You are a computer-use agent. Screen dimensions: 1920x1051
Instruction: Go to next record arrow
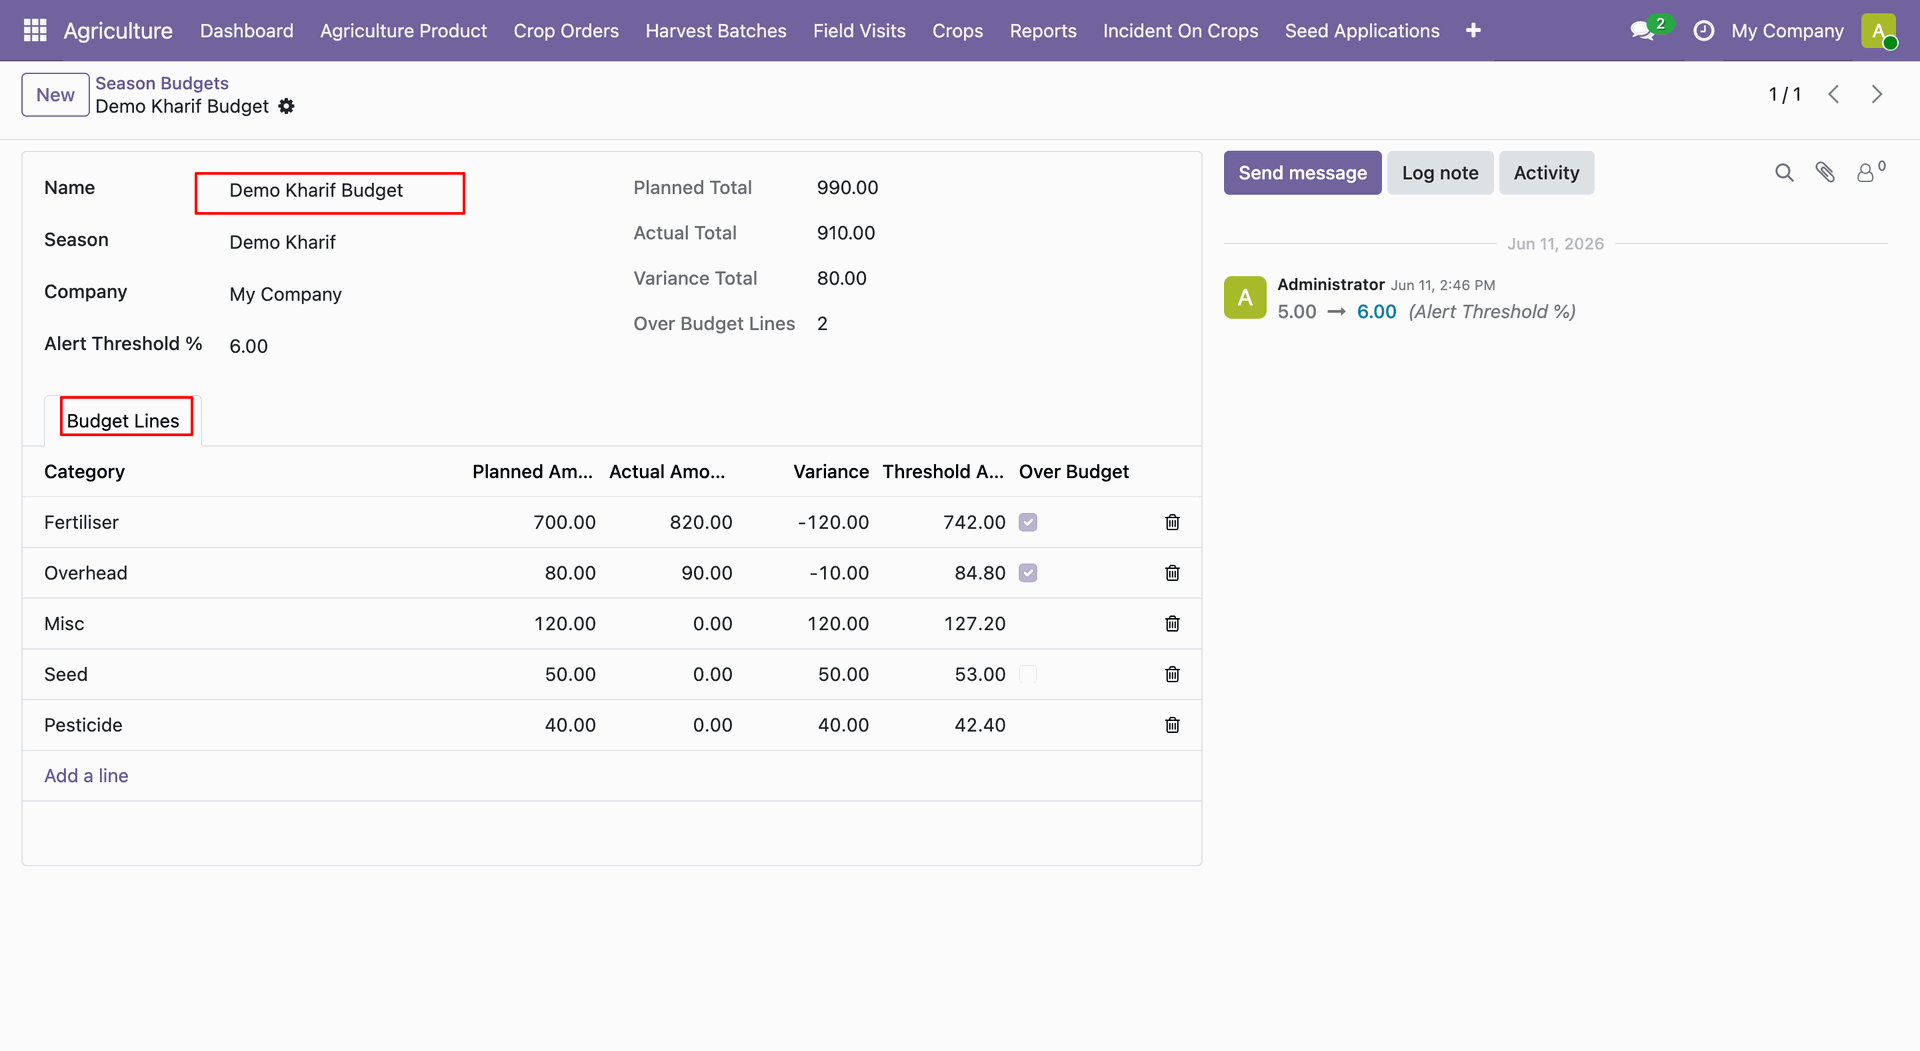[1877, 94]
